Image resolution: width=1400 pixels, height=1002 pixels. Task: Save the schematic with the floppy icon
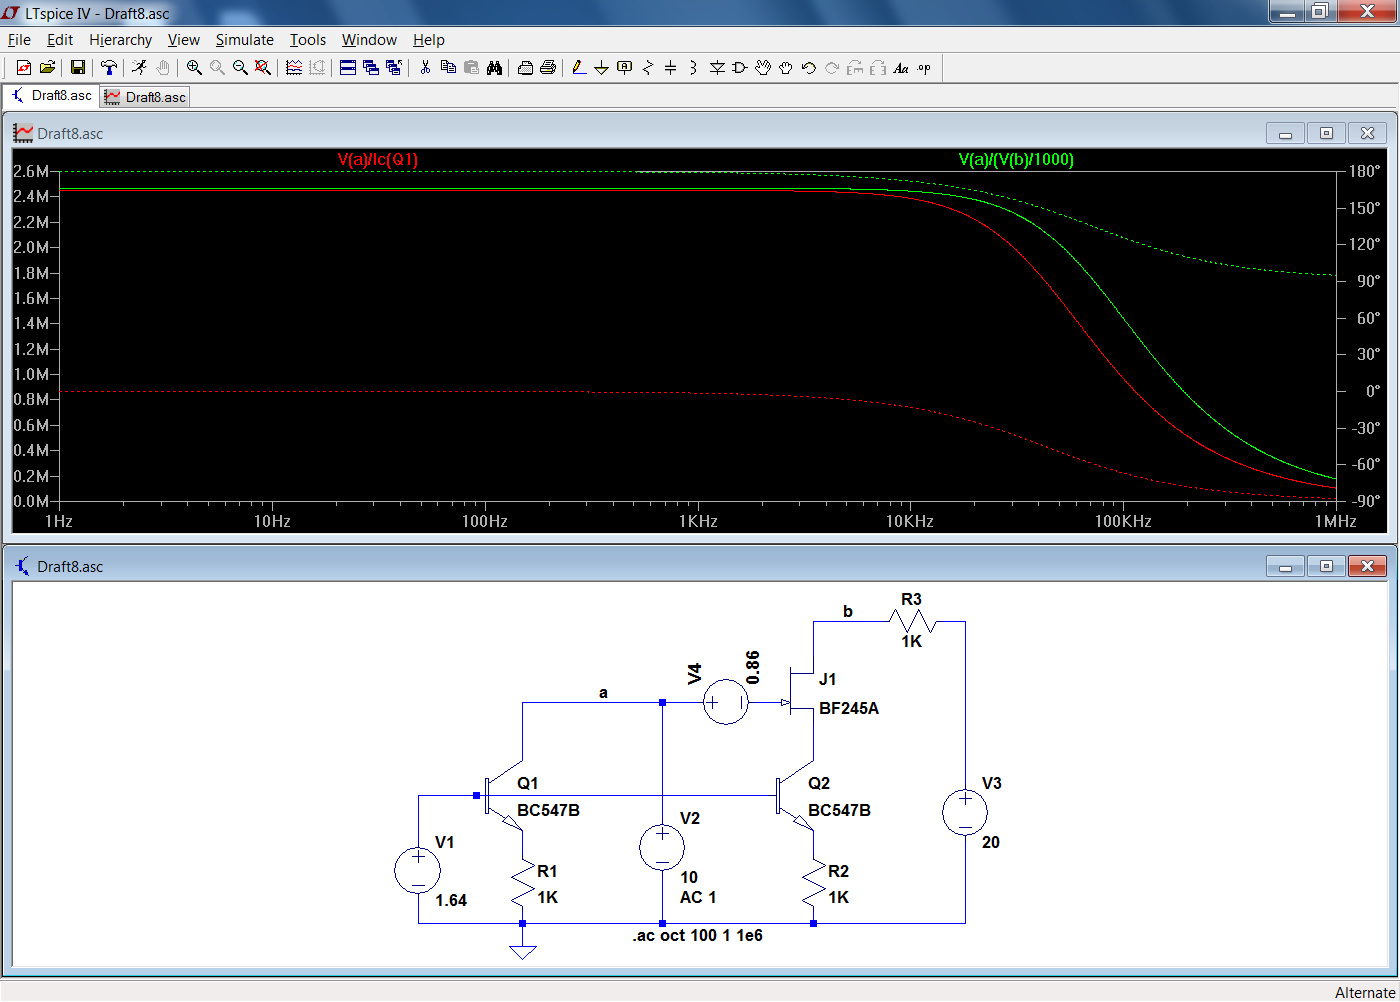point(78,67)
